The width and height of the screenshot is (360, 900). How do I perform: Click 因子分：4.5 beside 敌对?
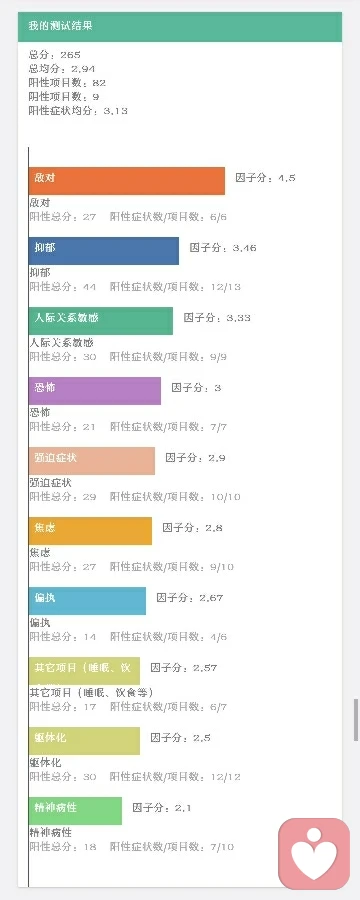point(265,178)
